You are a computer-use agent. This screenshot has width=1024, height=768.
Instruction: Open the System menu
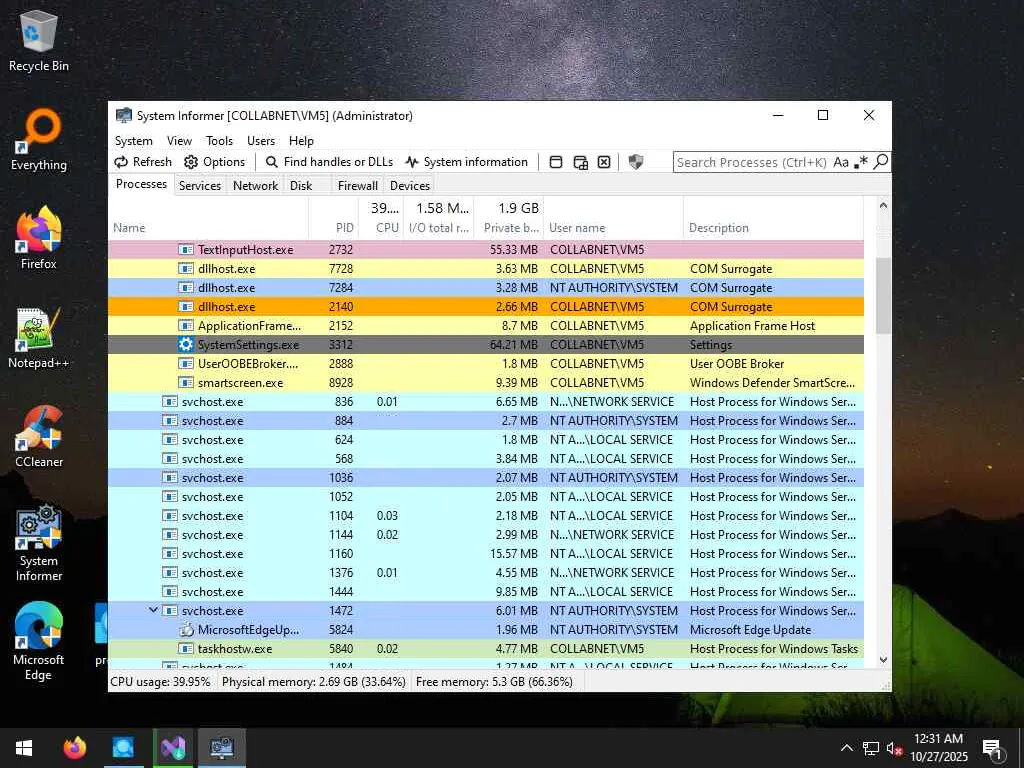(x=134, y=141)
